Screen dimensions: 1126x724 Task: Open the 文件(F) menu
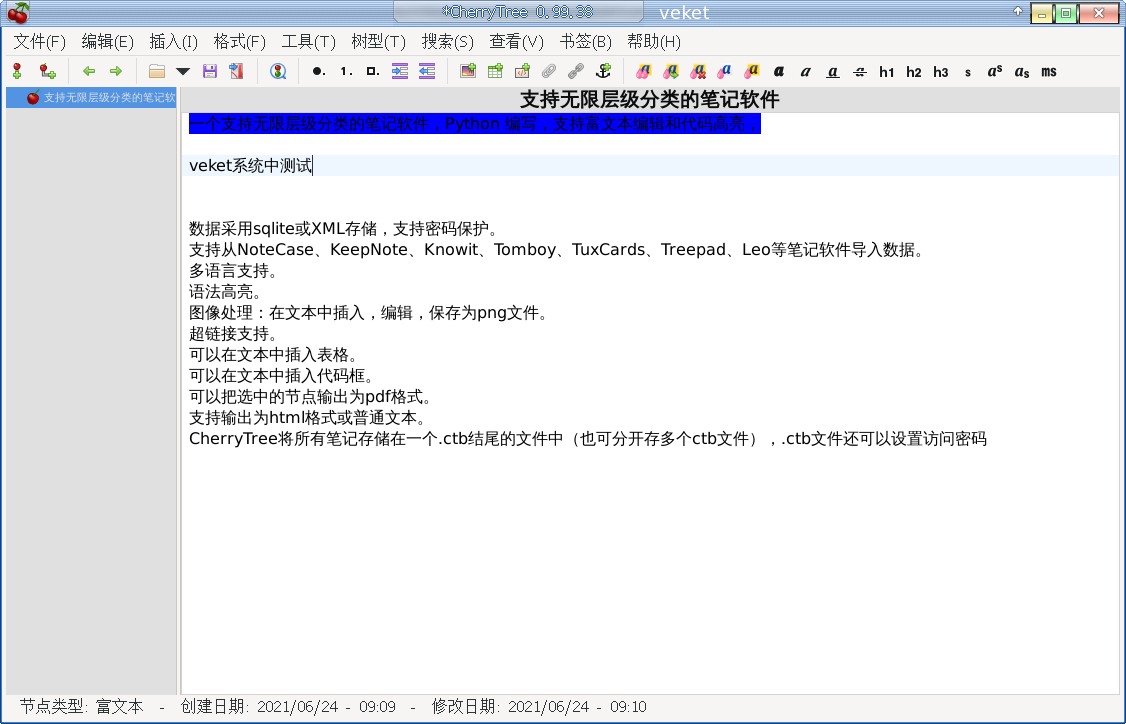(x=39, y=42)
